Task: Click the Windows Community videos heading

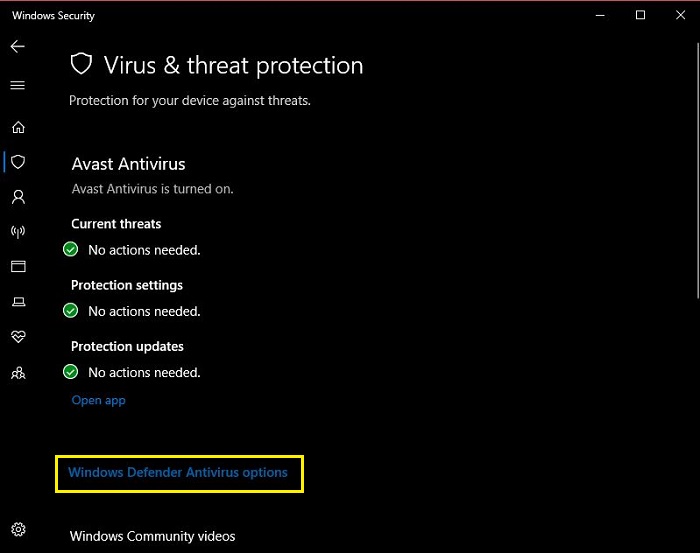Action: pos(153,536)
